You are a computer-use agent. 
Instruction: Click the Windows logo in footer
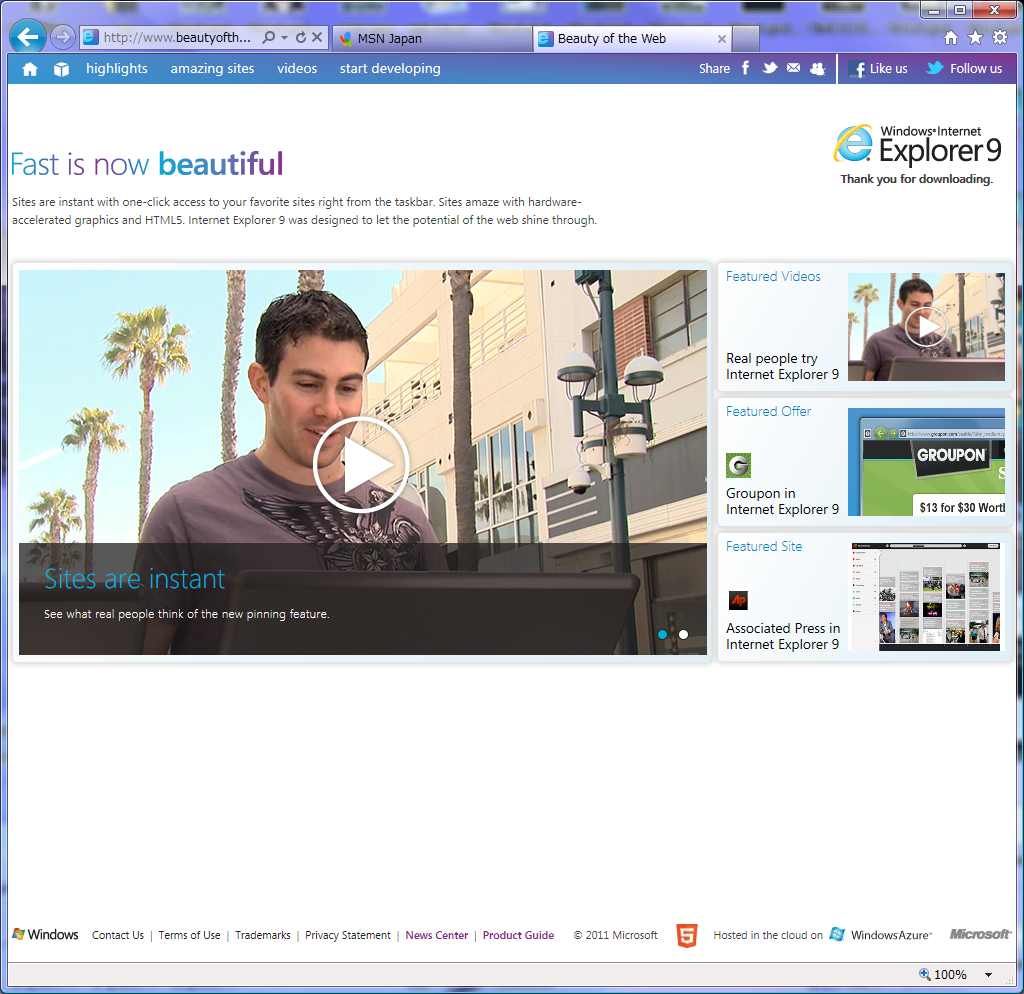point(46,935)
